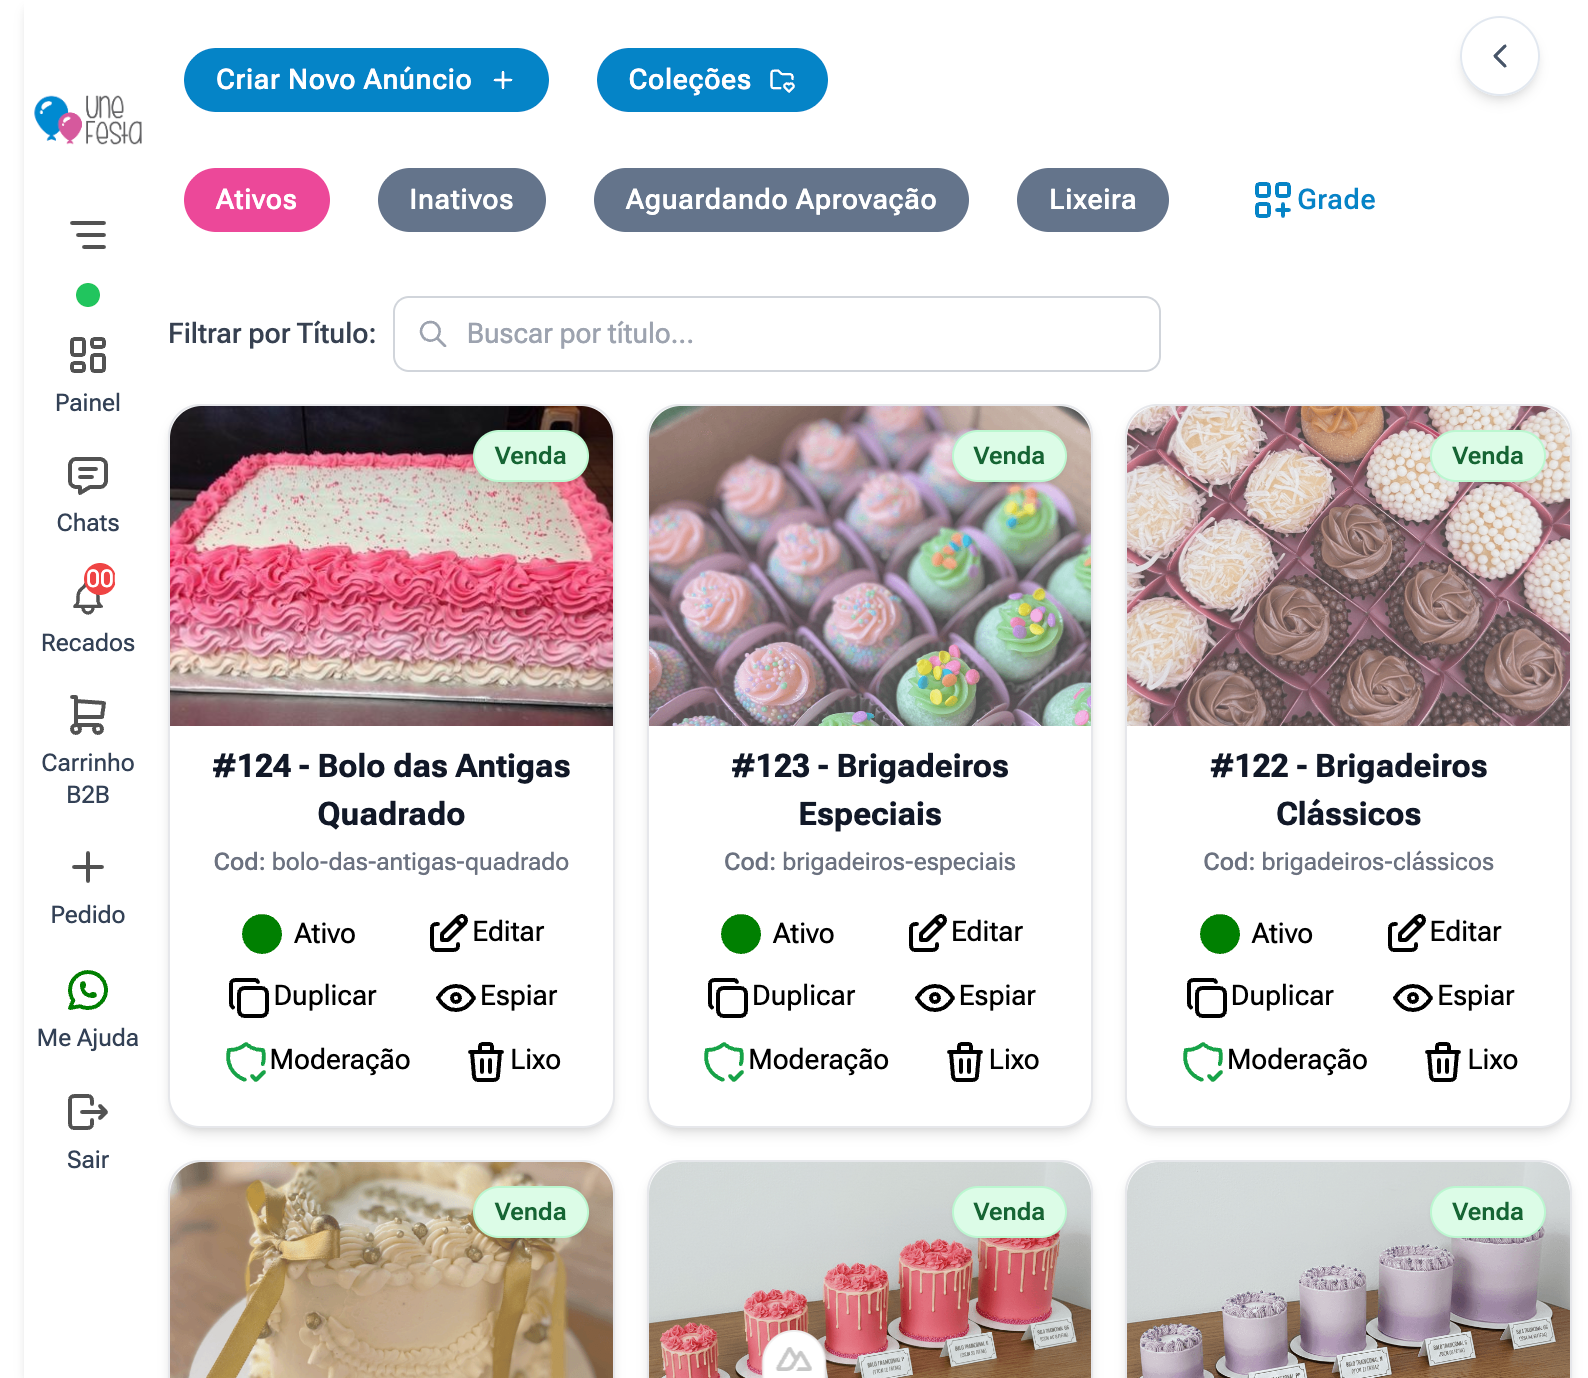Click the Sair logout icon

[88, 1112]
